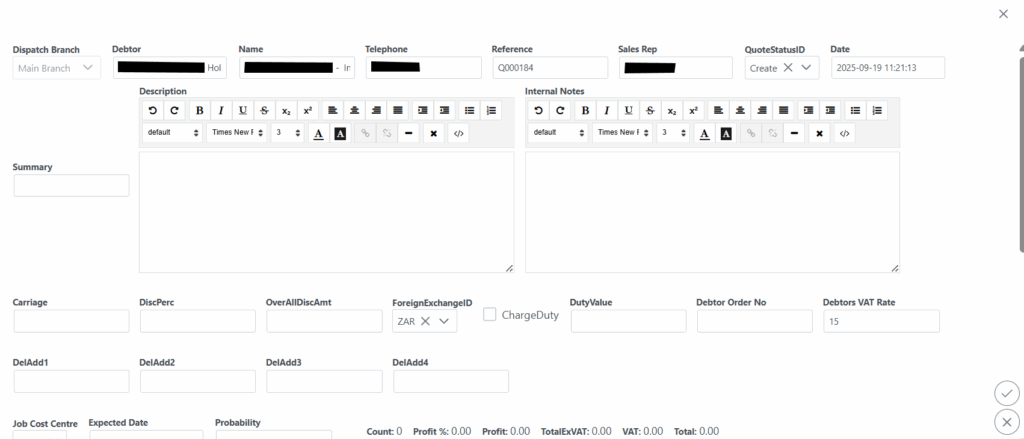Expand the ForeignExchangeID currency dropdown arrow
This screenshot has height=439, width=1024.
click(445, 321)
